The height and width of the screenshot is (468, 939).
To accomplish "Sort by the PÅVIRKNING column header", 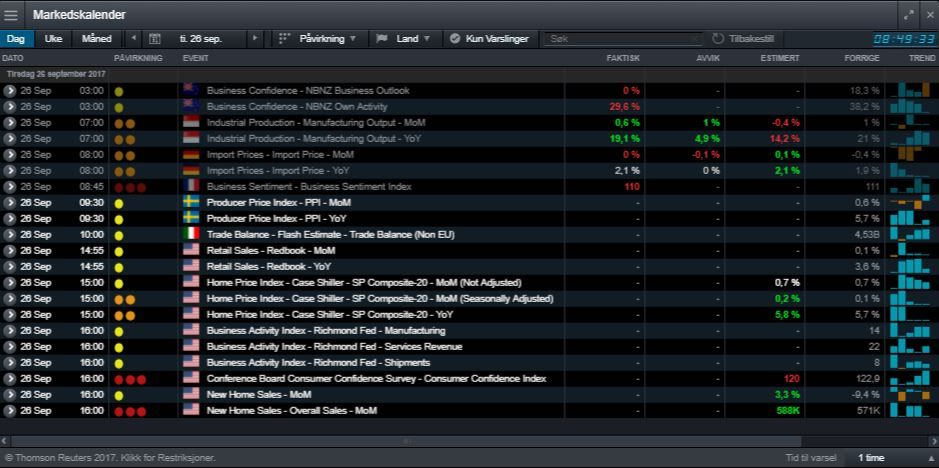I will tap(138, 58).
